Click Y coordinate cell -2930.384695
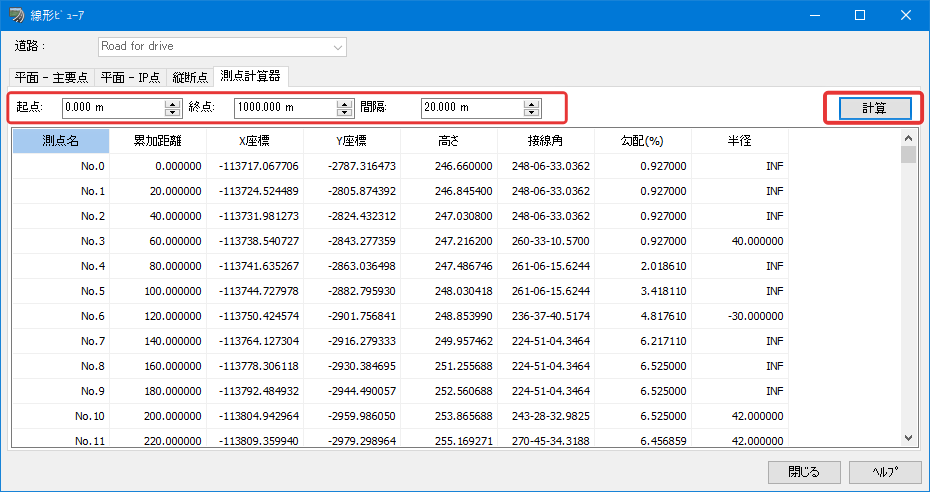Image resolution: width=930 pixels, height=492 pixels. [352, 366]
